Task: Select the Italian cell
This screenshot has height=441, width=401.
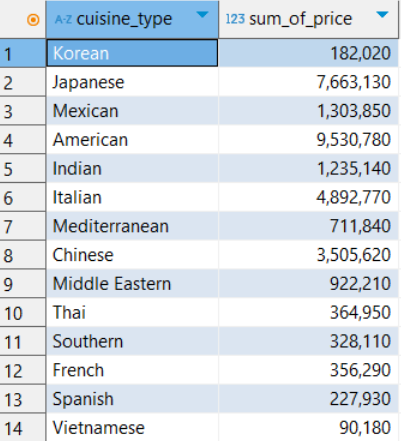Action: click(x=132, y=197)
